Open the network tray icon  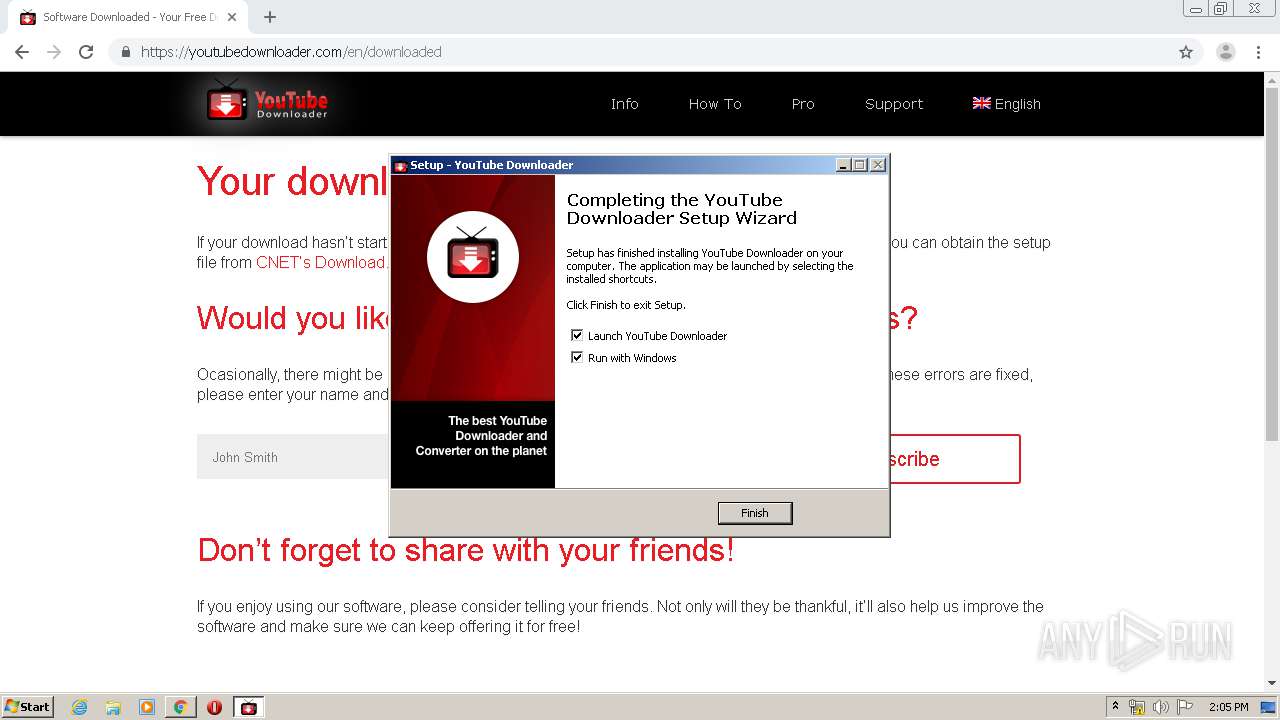[x=1137, y=707]
